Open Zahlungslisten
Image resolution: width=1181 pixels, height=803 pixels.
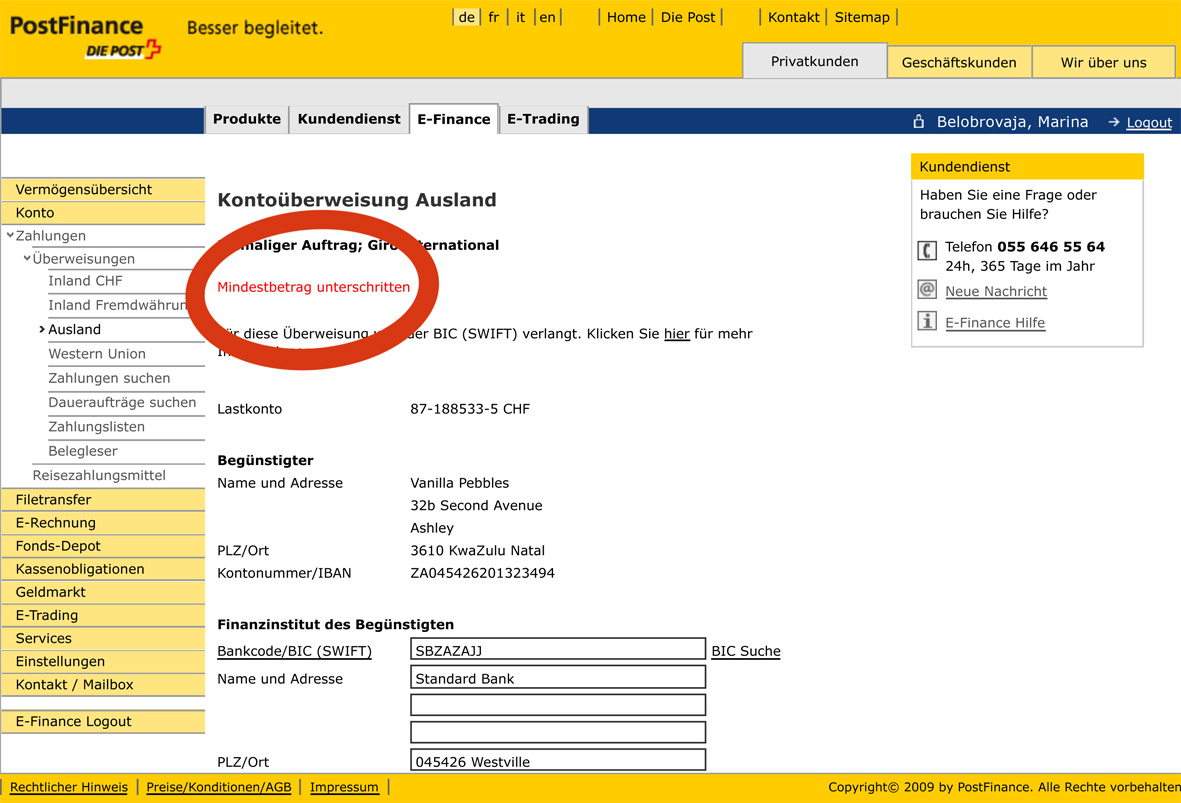[96, 426]
